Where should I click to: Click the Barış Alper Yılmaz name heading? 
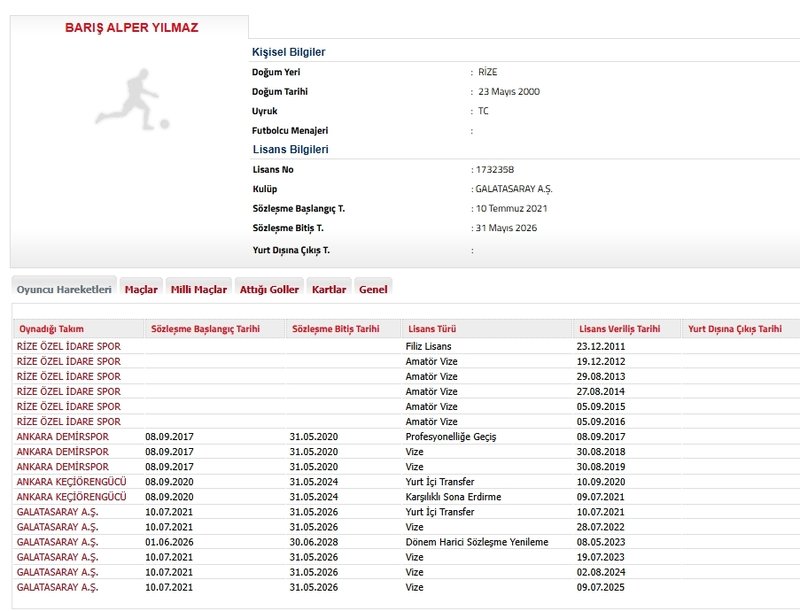pos(132,28)
